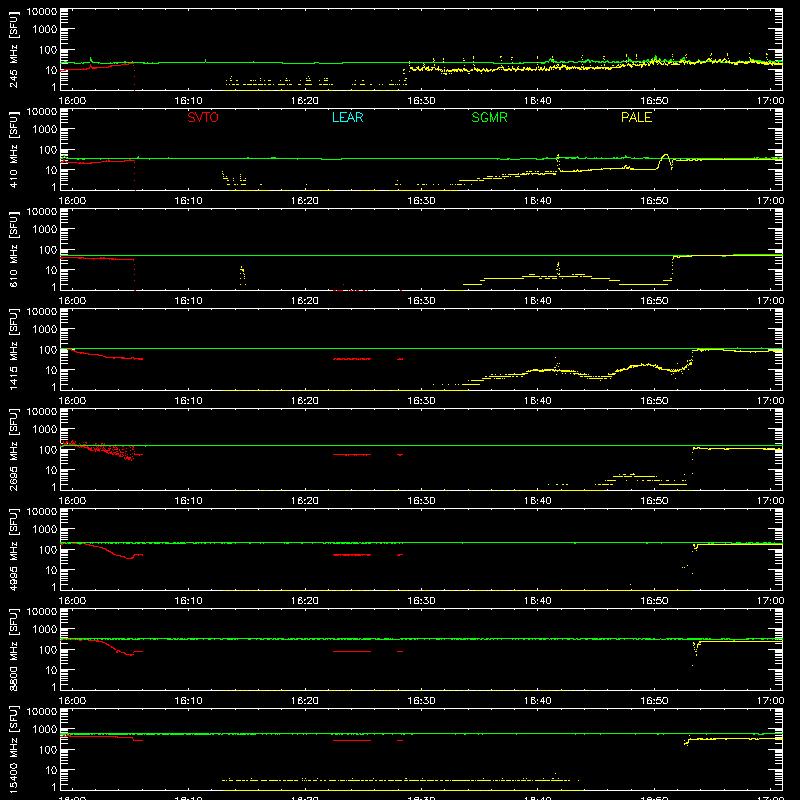Click the red SVTO station legend label
This screenshot has height=800, width=800.
203,117
